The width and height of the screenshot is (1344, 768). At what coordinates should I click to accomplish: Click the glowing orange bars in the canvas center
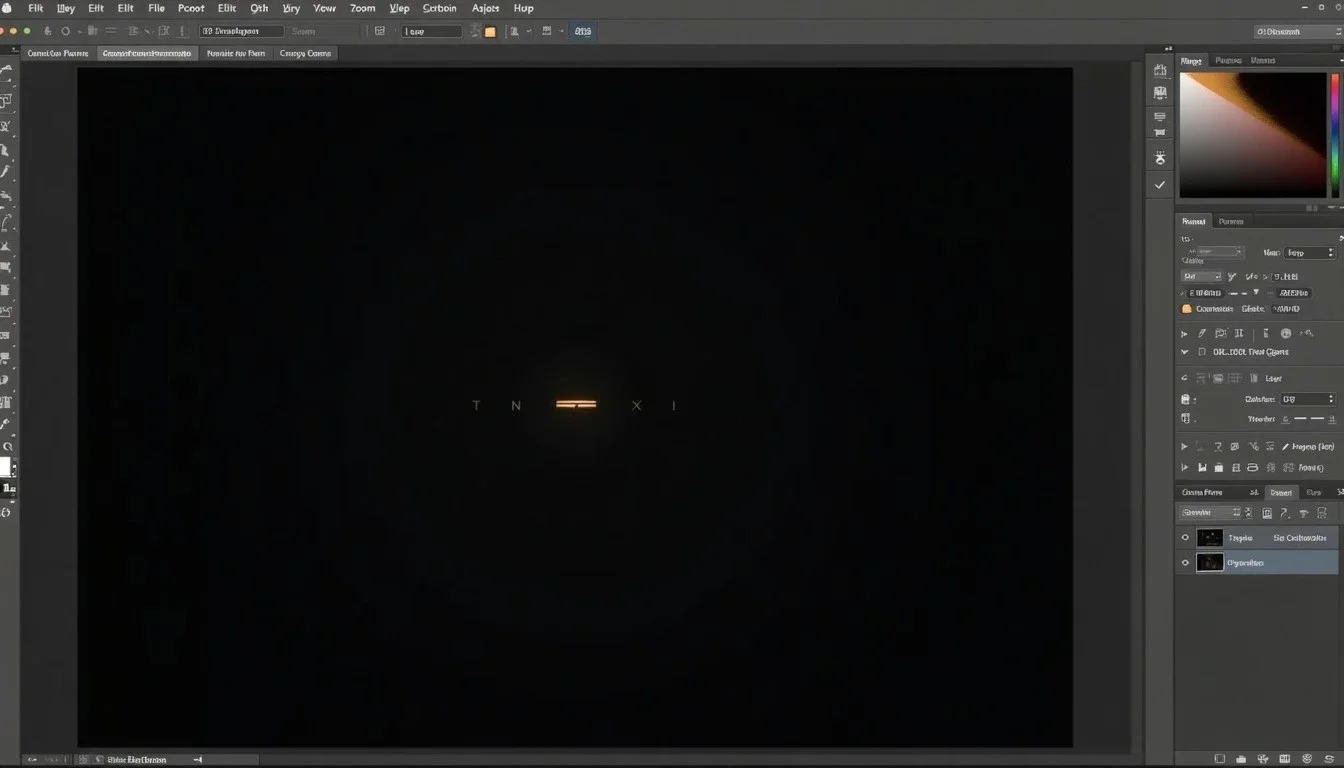(x=576, y=405)
